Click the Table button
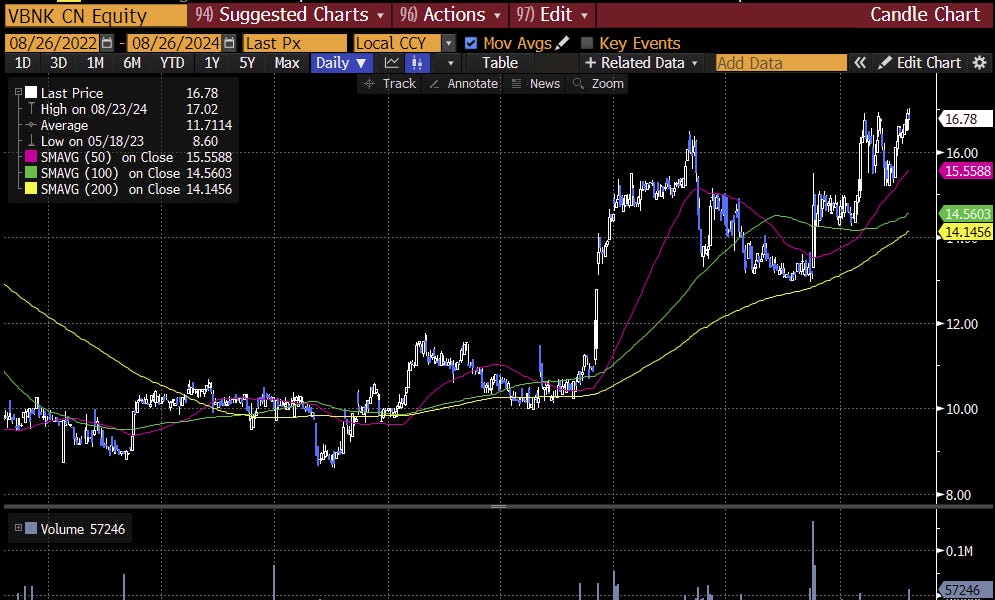 pos(499,62)
